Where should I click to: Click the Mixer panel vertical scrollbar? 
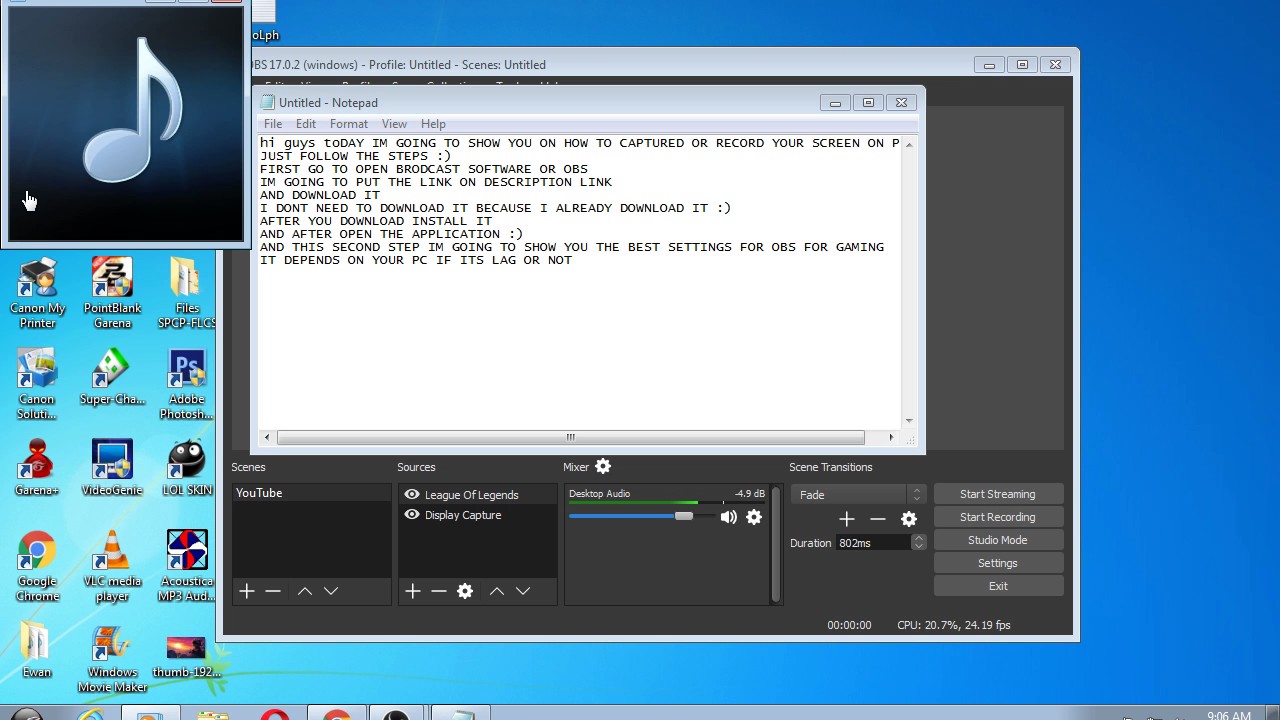click(775, 544)
